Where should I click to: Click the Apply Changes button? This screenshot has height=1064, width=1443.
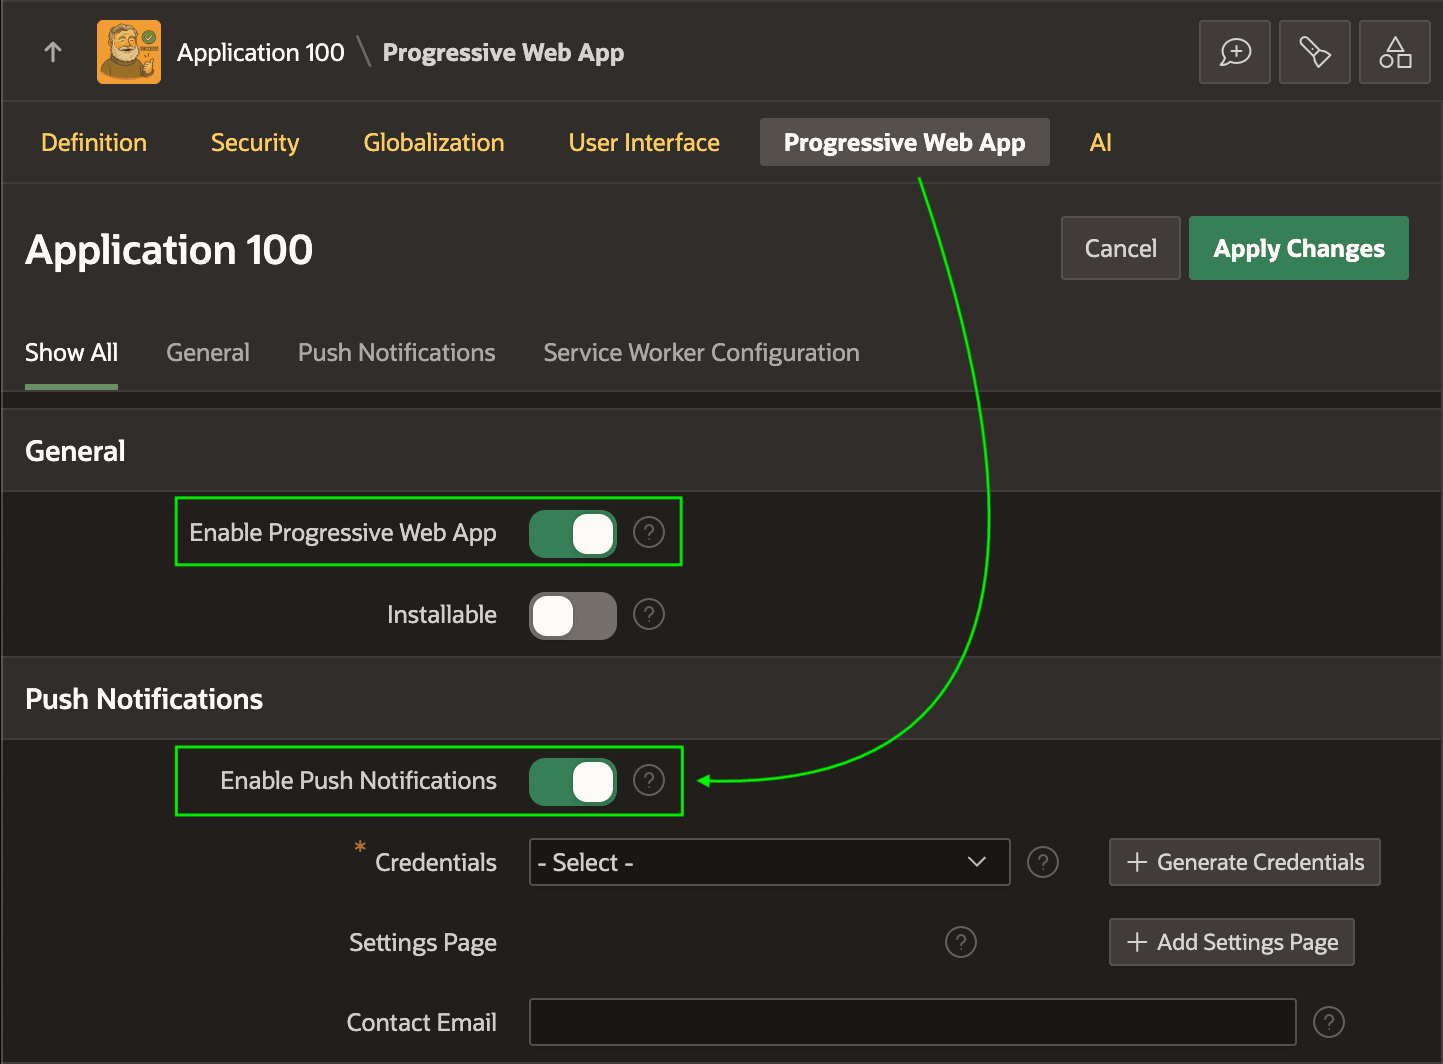(1299, 248)
